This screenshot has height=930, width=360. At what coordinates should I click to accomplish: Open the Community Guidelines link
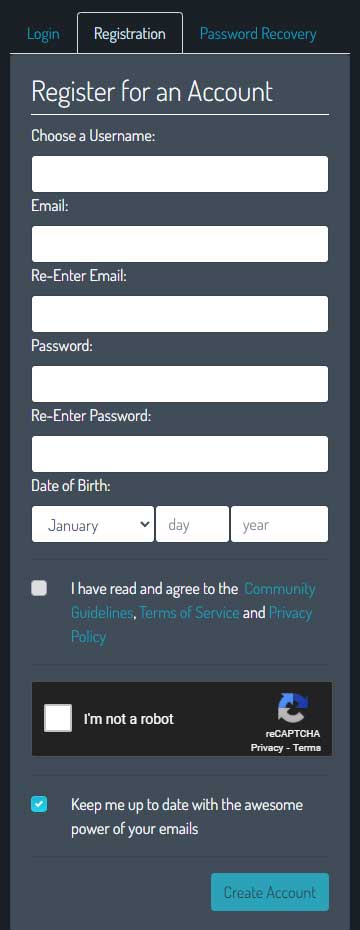coord(193,601)
